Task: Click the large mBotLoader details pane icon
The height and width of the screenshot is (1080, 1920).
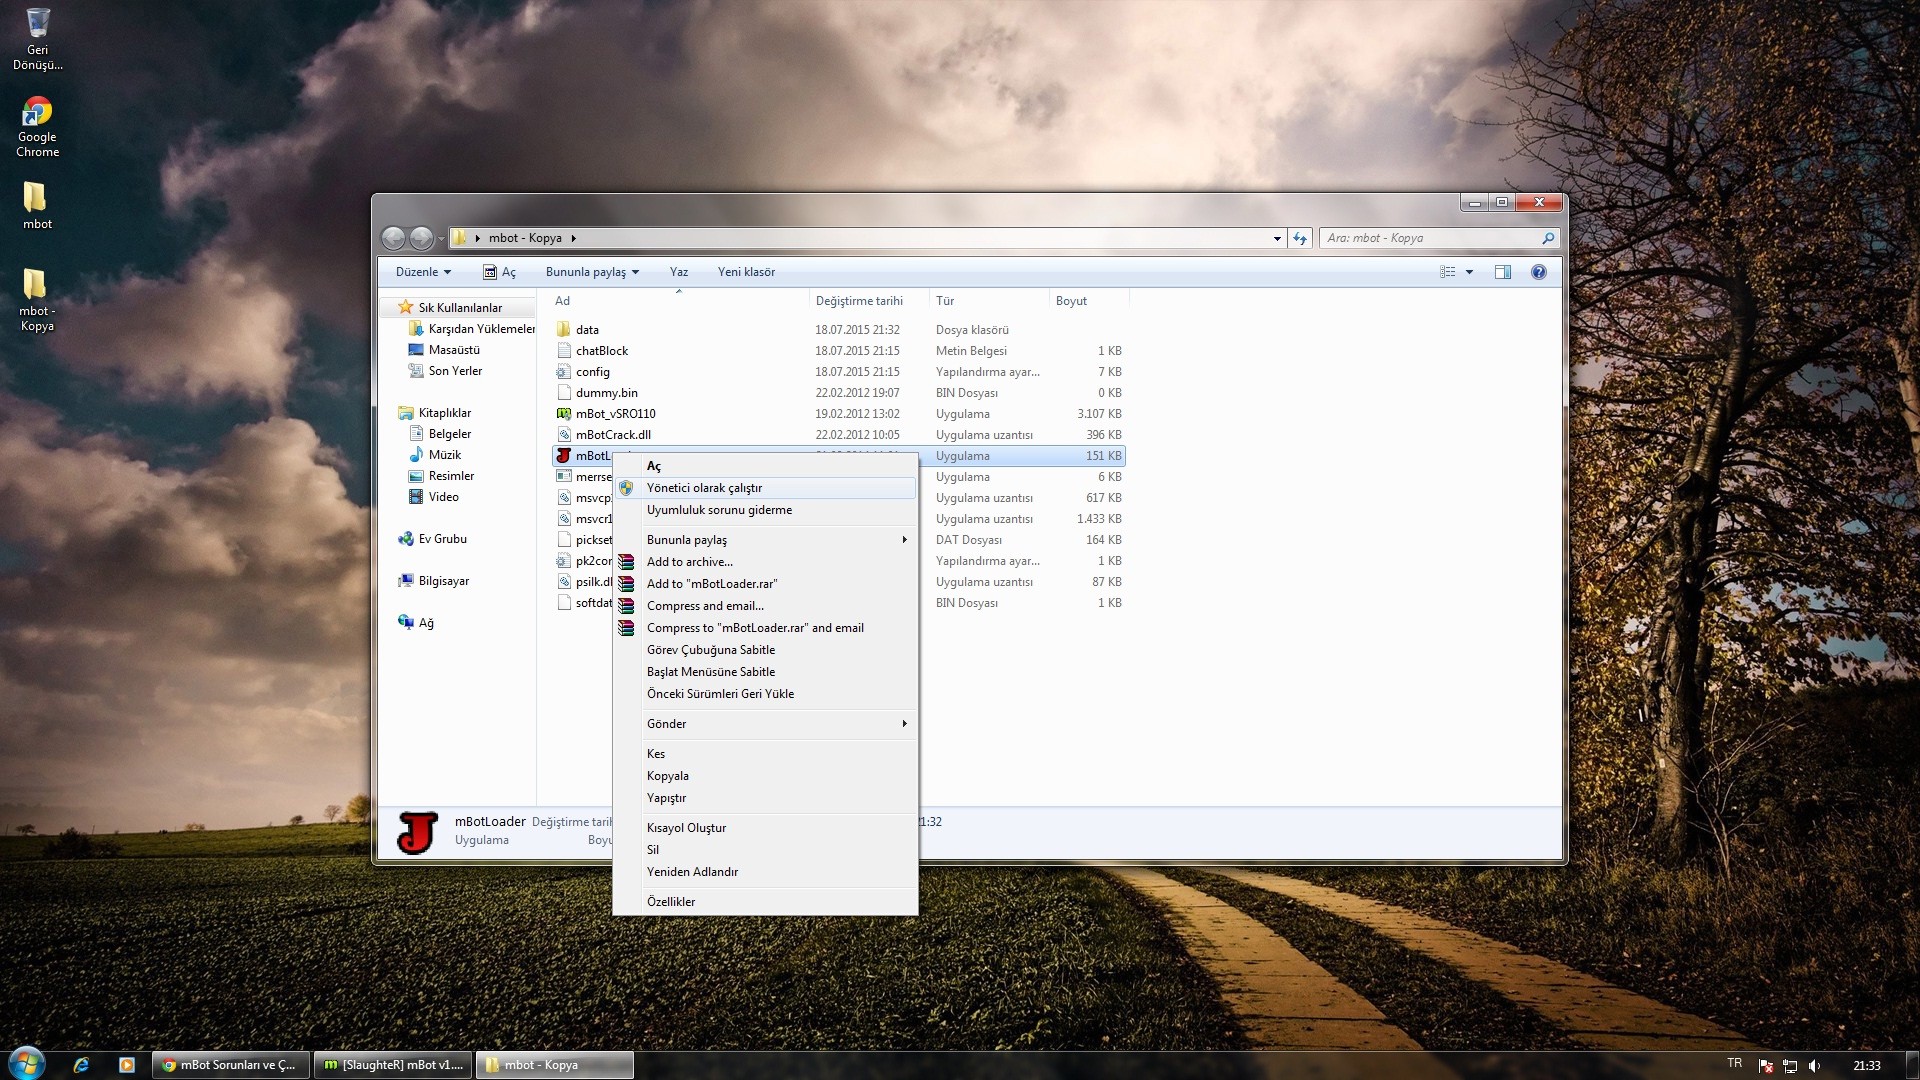Action: tap(417, 832)
